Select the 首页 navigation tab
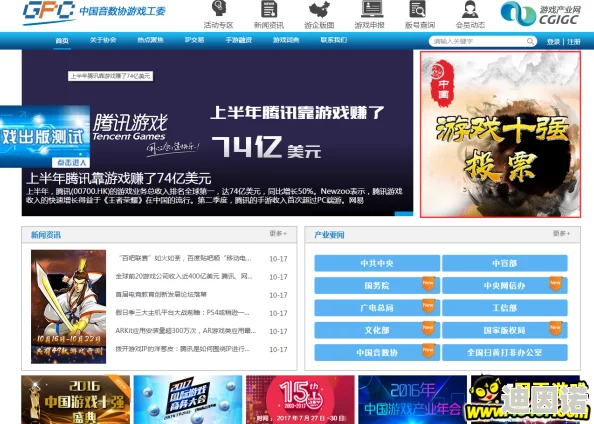The image size is (594, 424). [x=62, y=41]
